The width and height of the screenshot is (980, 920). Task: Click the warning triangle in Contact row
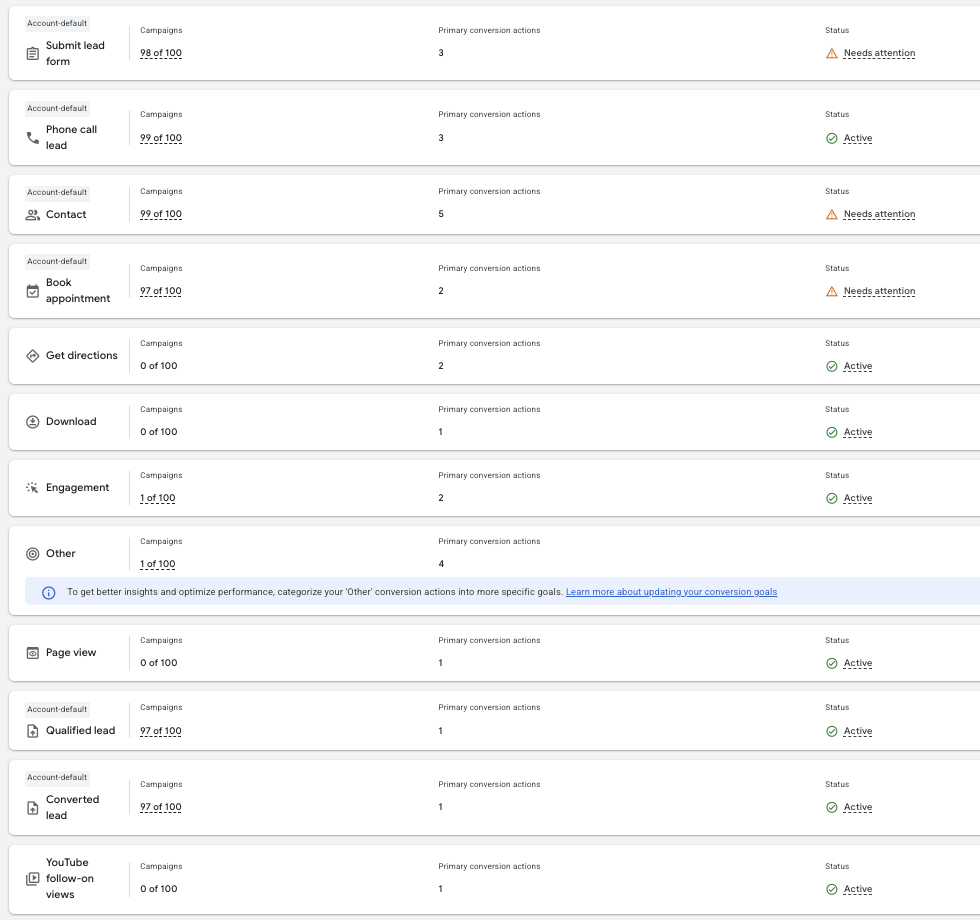(x=831, y=214)
